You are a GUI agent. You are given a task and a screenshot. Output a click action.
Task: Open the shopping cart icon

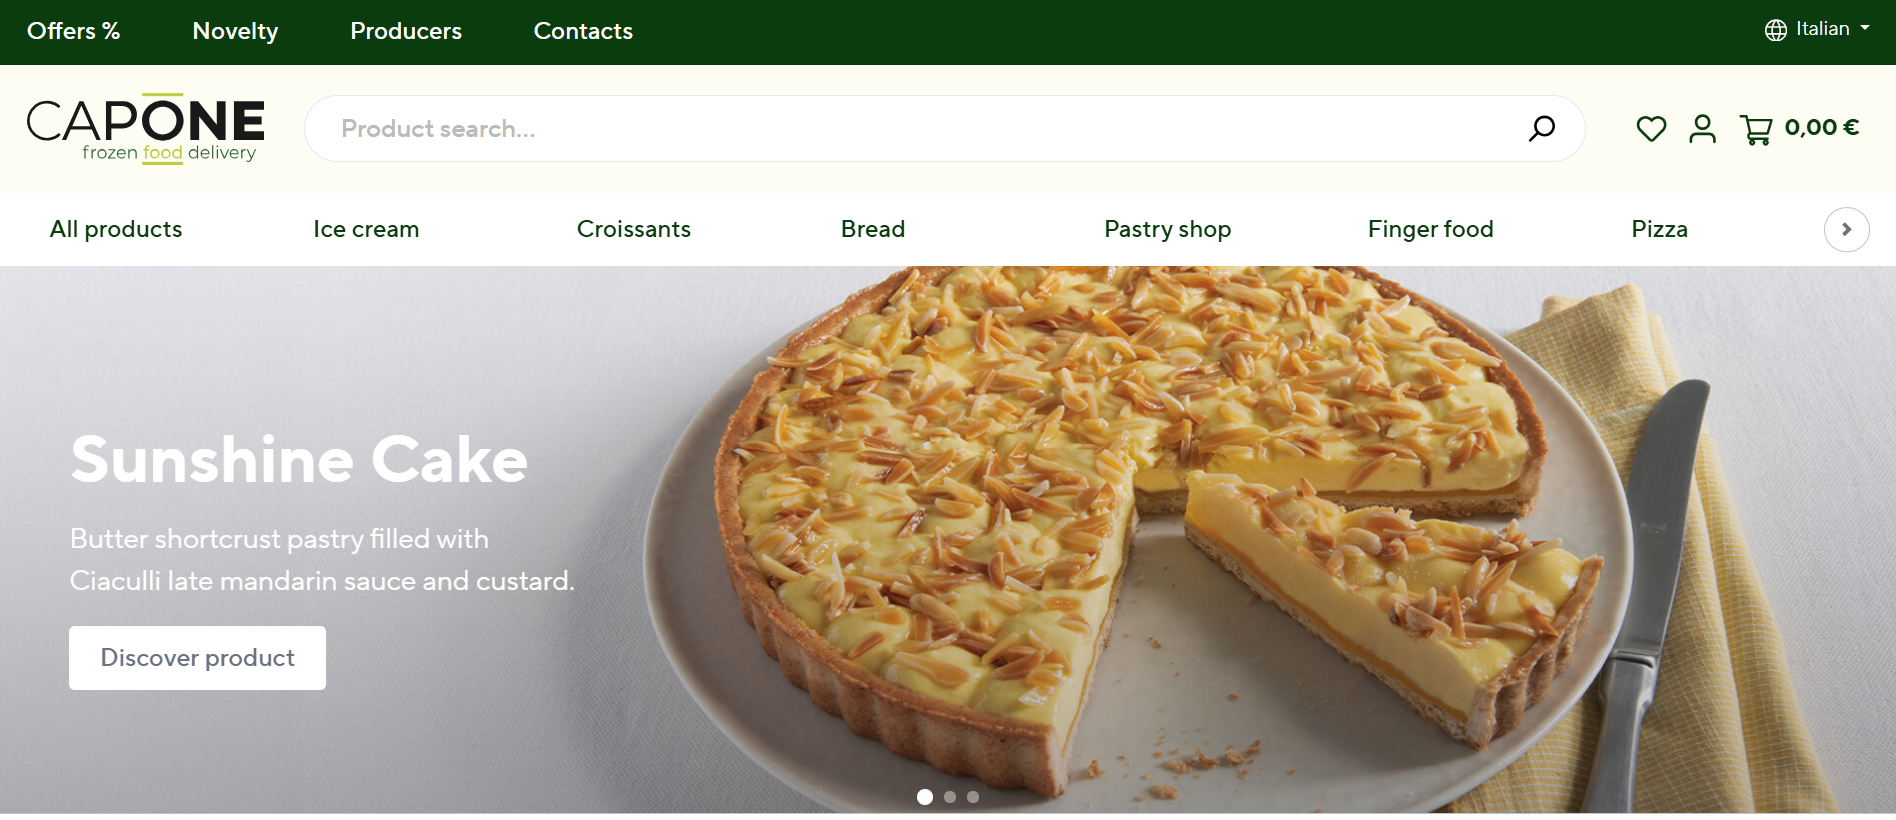(1756, 129)
